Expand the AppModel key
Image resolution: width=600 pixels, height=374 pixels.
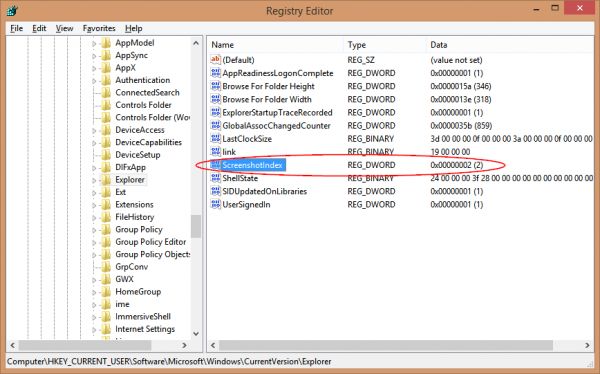[x=94, y=44]
